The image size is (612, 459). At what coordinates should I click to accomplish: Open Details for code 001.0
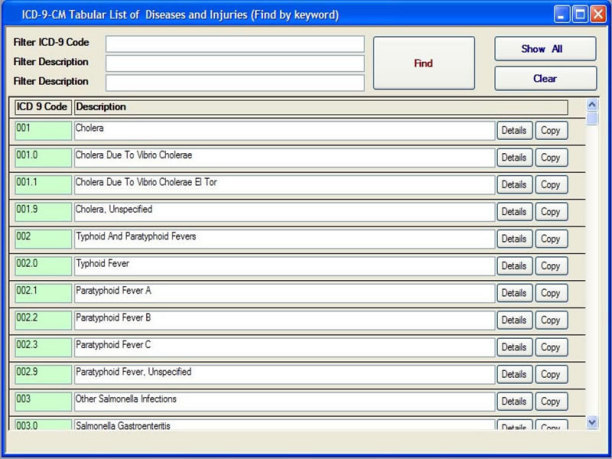click(x=514, y=158)
